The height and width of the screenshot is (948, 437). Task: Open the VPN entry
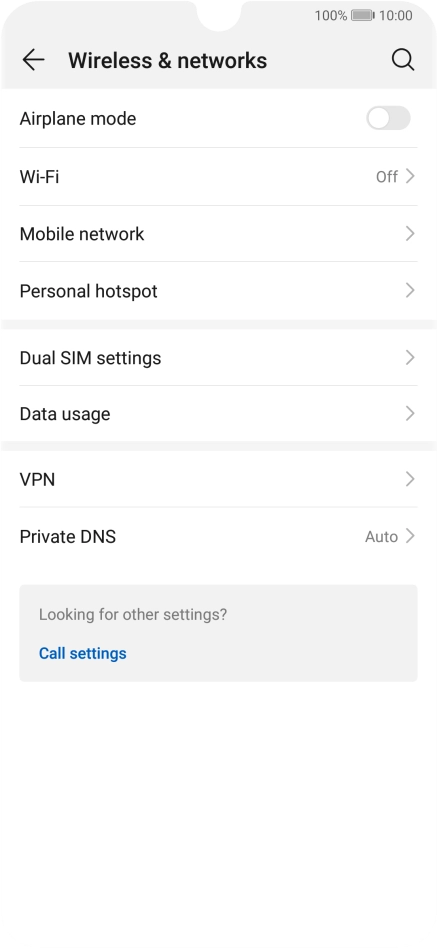tap(218, 479)
